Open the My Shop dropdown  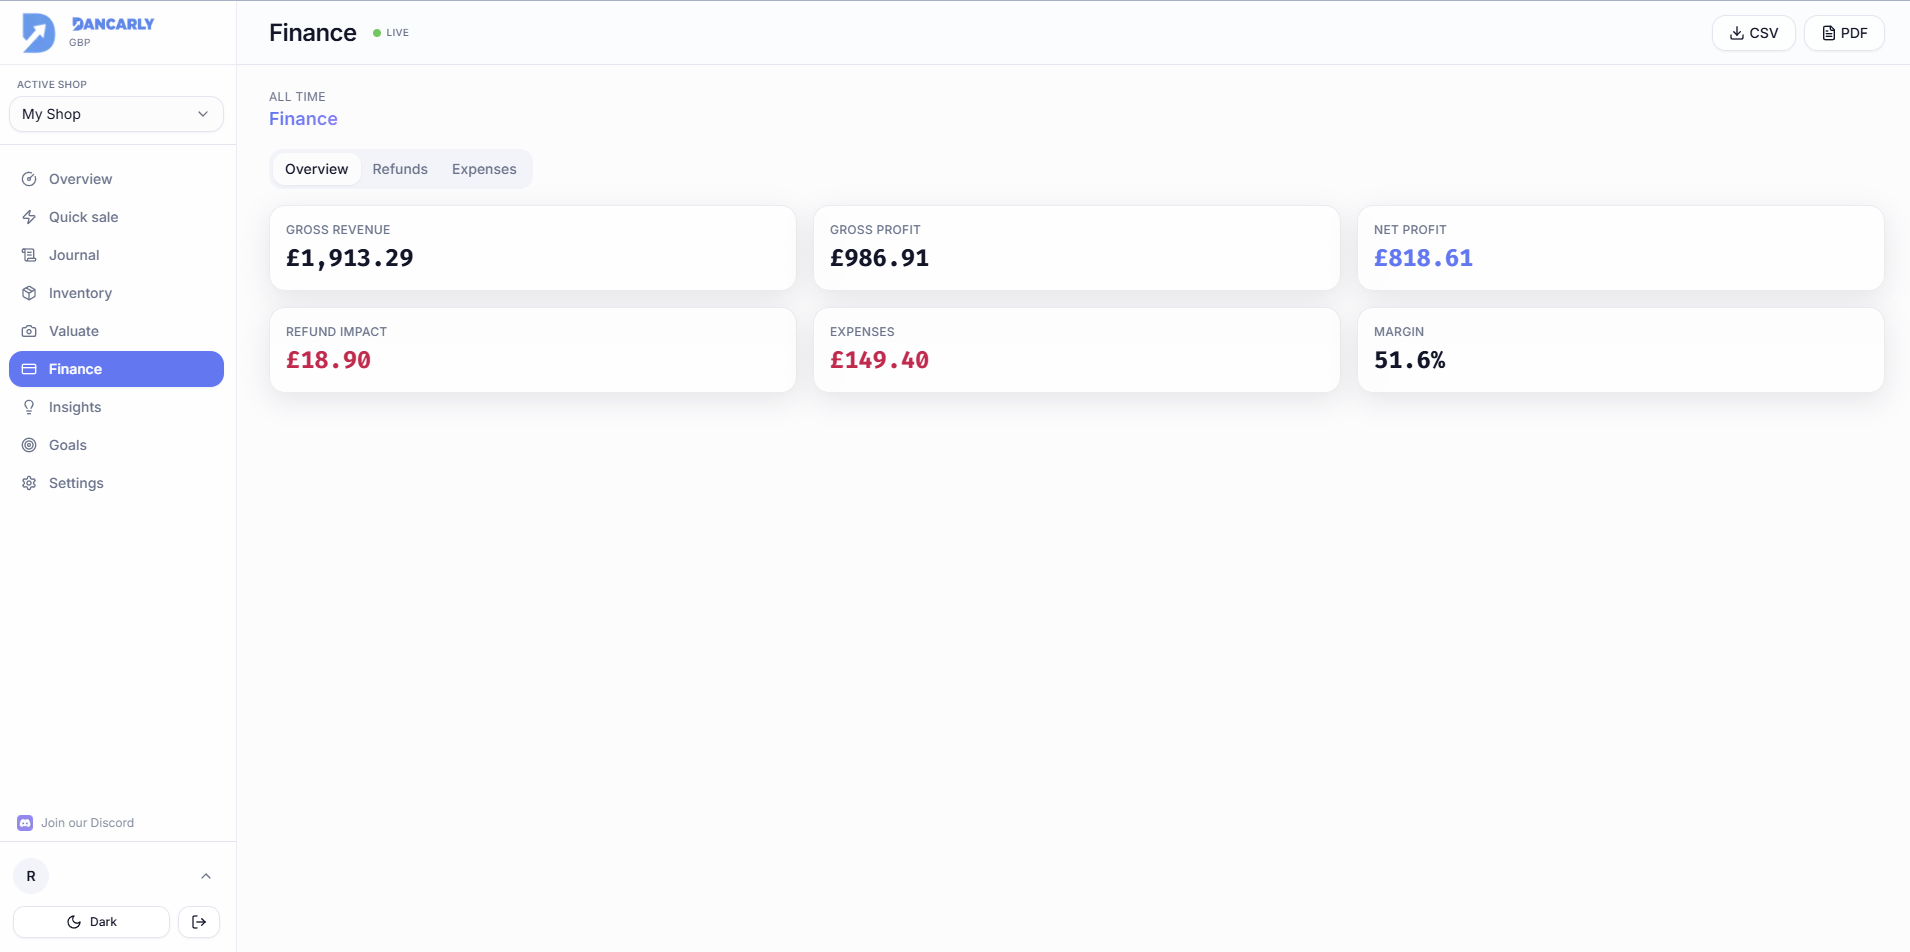pos(116,114)
